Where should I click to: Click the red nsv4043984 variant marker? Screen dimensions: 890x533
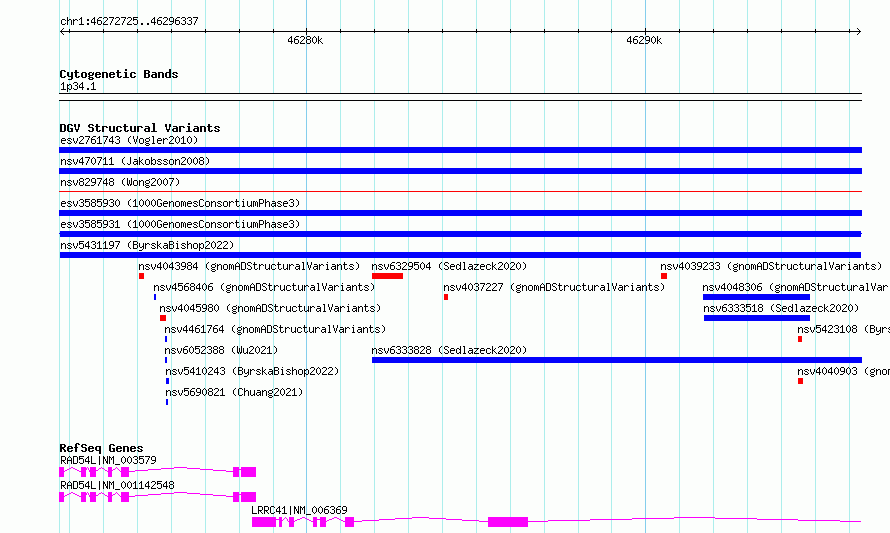[x=141, y=276]
